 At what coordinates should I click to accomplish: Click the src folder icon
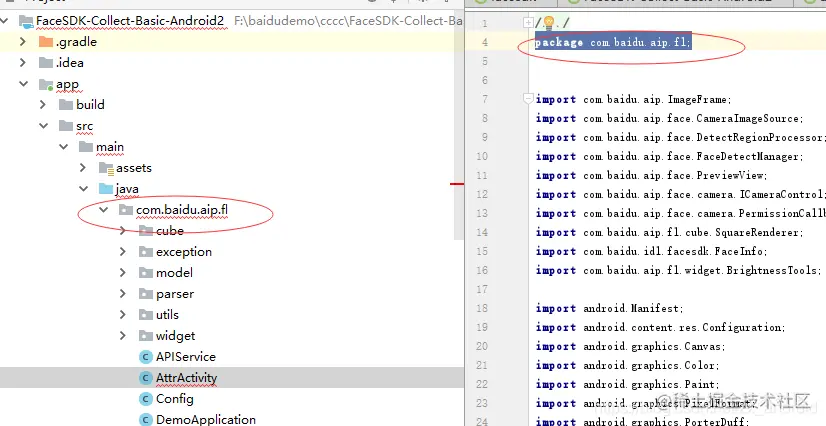[x=66, y=126]
